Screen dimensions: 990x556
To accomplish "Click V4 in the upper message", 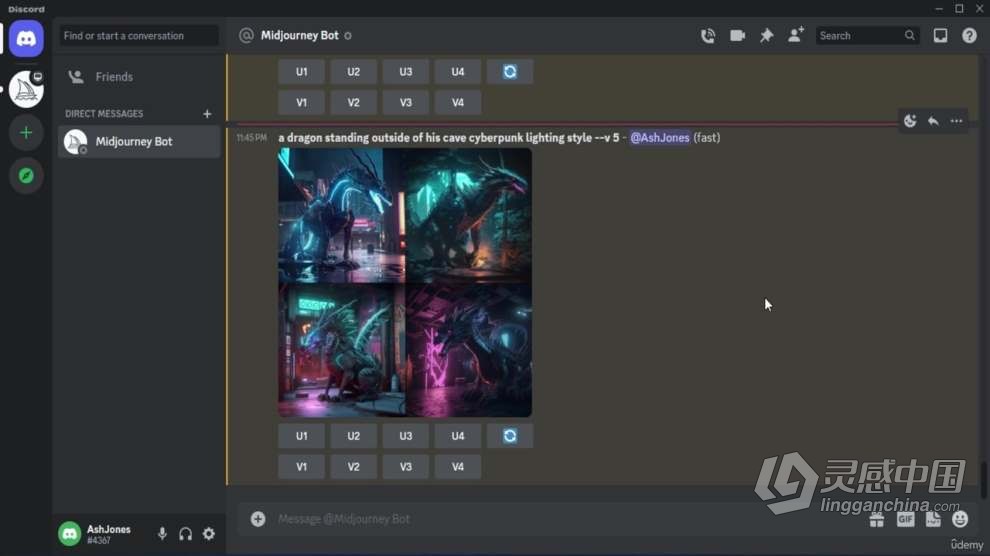I will click(458, 102).
